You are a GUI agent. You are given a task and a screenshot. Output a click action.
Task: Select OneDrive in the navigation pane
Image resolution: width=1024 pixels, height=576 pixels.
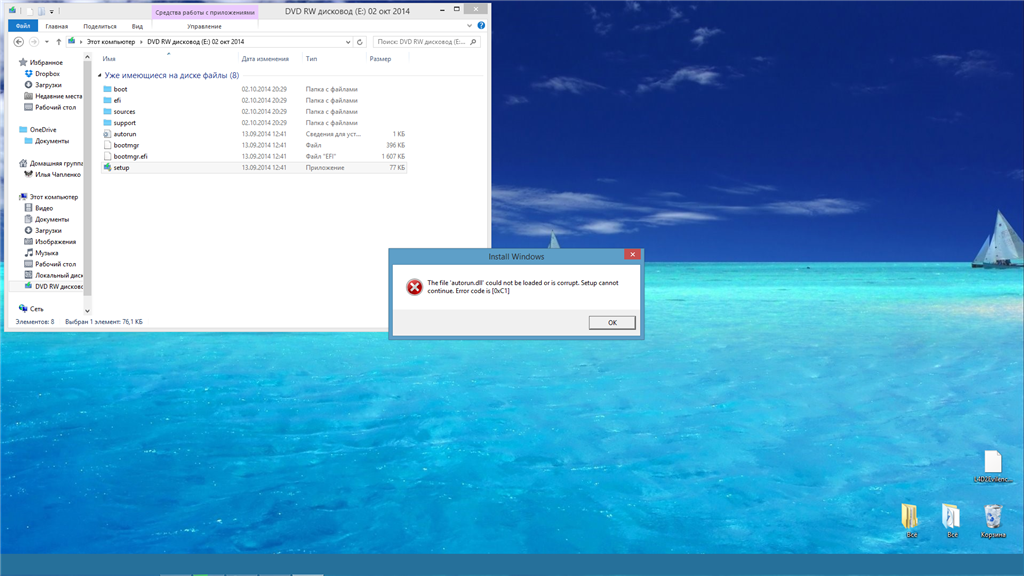(x=38, y=129)
